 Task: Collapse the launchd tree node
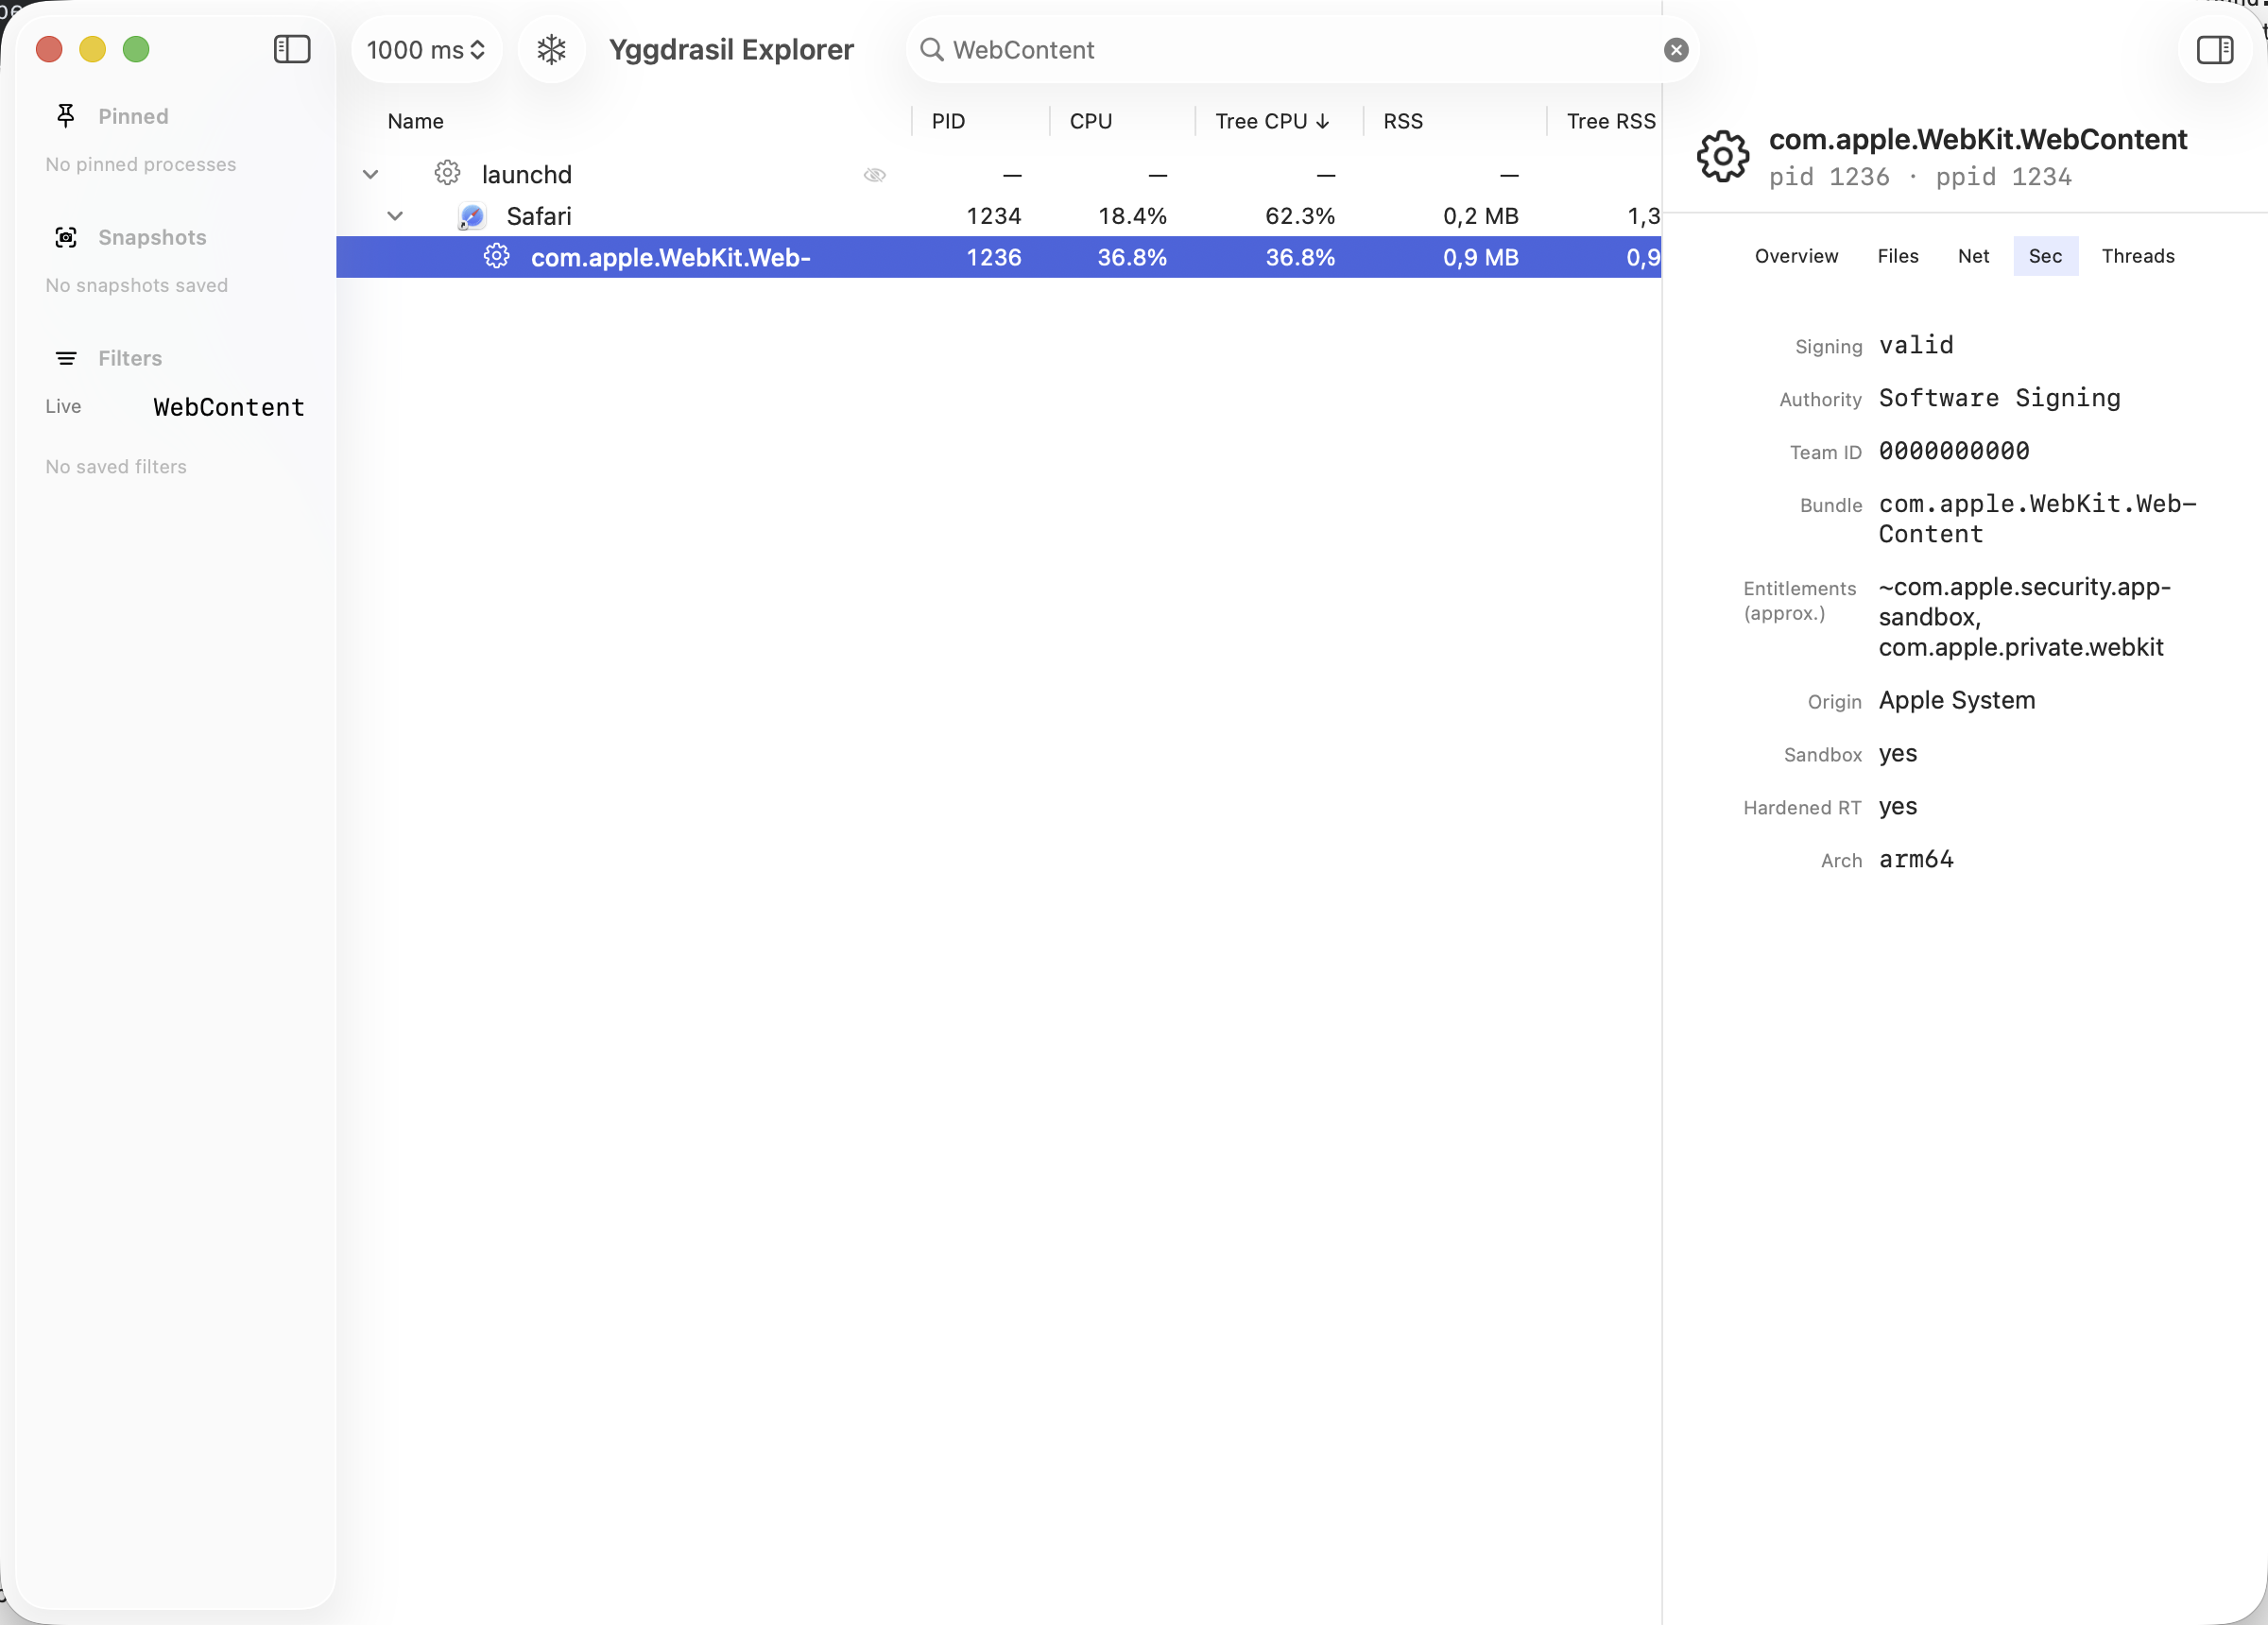point(370,174)
